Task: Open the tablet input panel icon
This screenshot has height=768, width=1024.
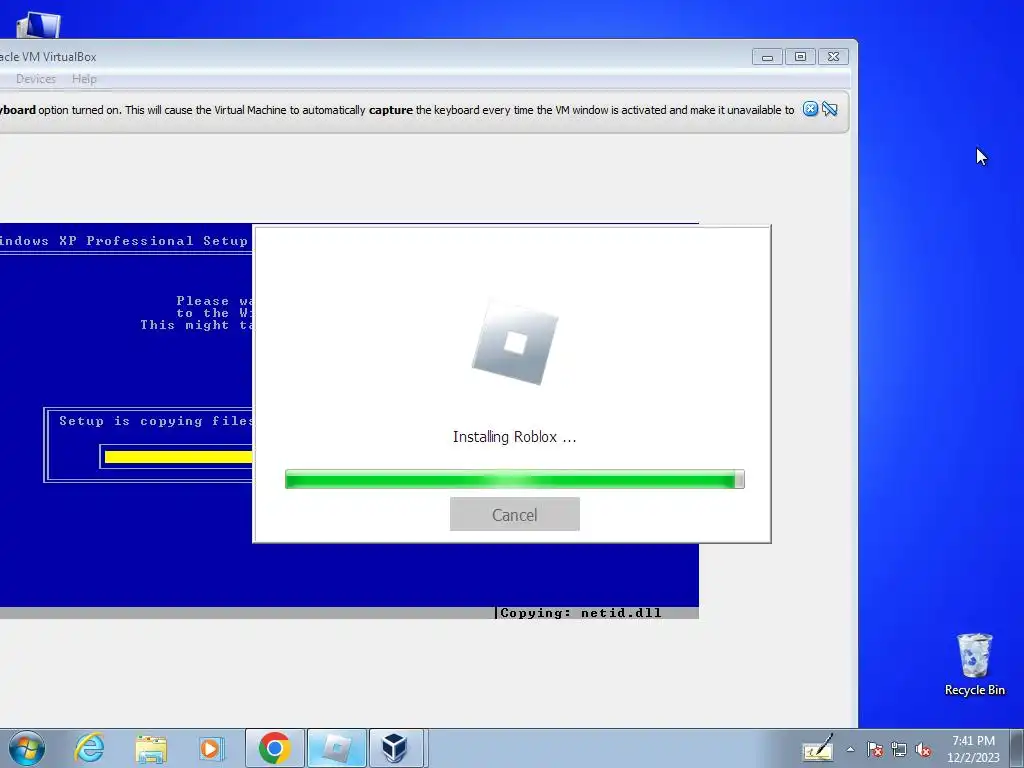Action: 818,748
